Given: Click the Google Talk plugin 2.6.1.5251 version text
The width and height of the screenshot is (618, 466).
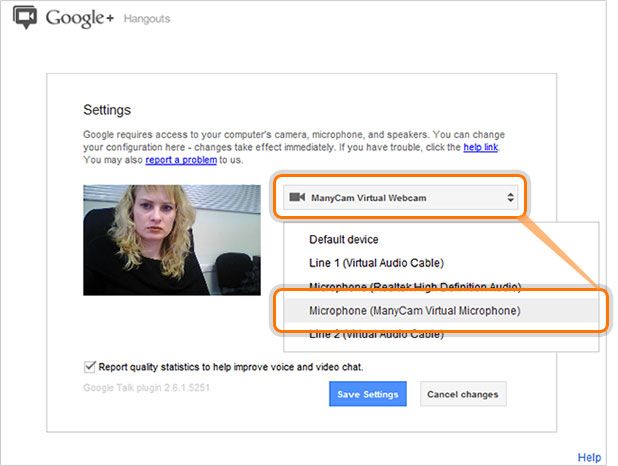Looking at the screenshot, I should (146, 388).
